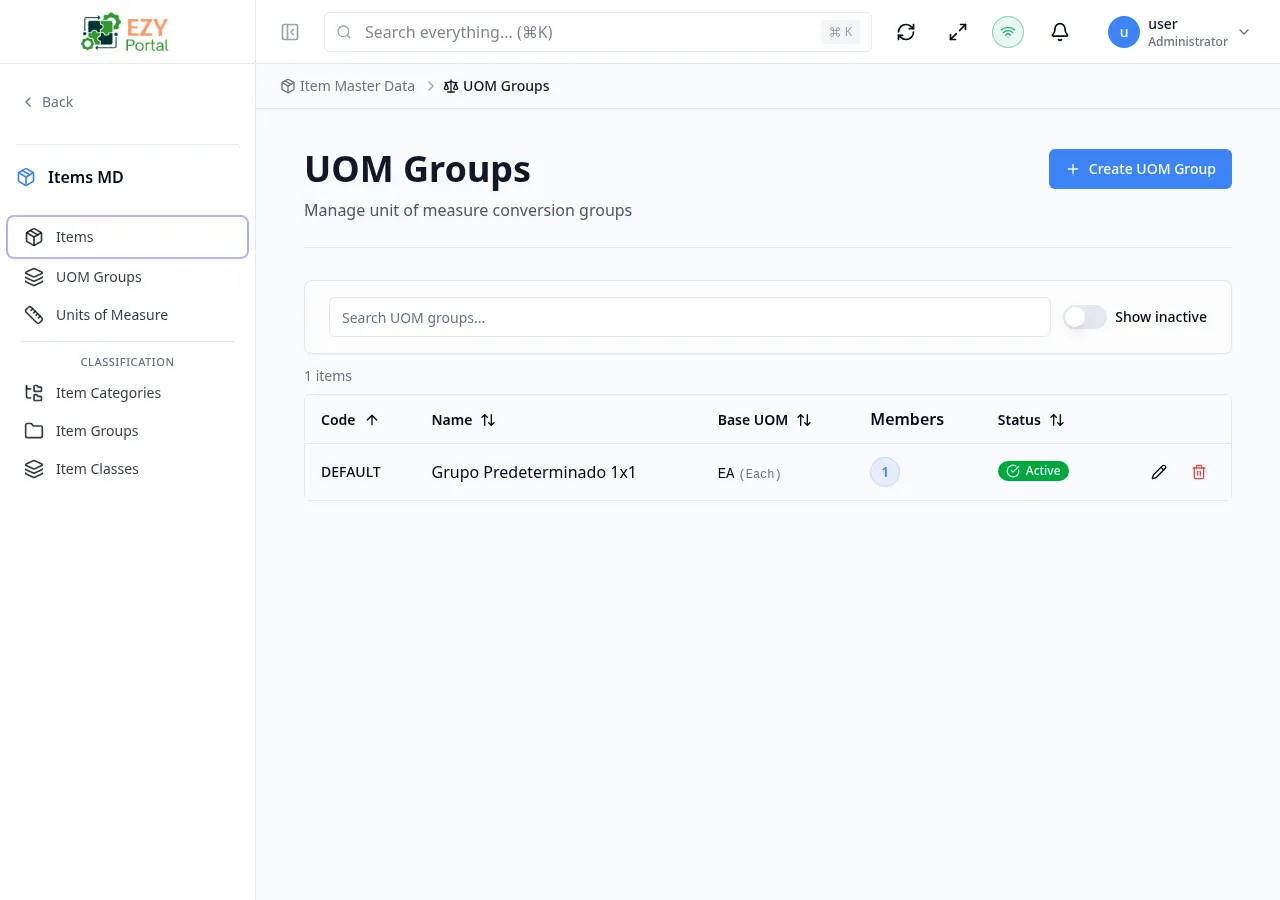The height and width of the screenshot is (900, 1280).
Task: Sort the table by Status column
Action: (1030, 419)
